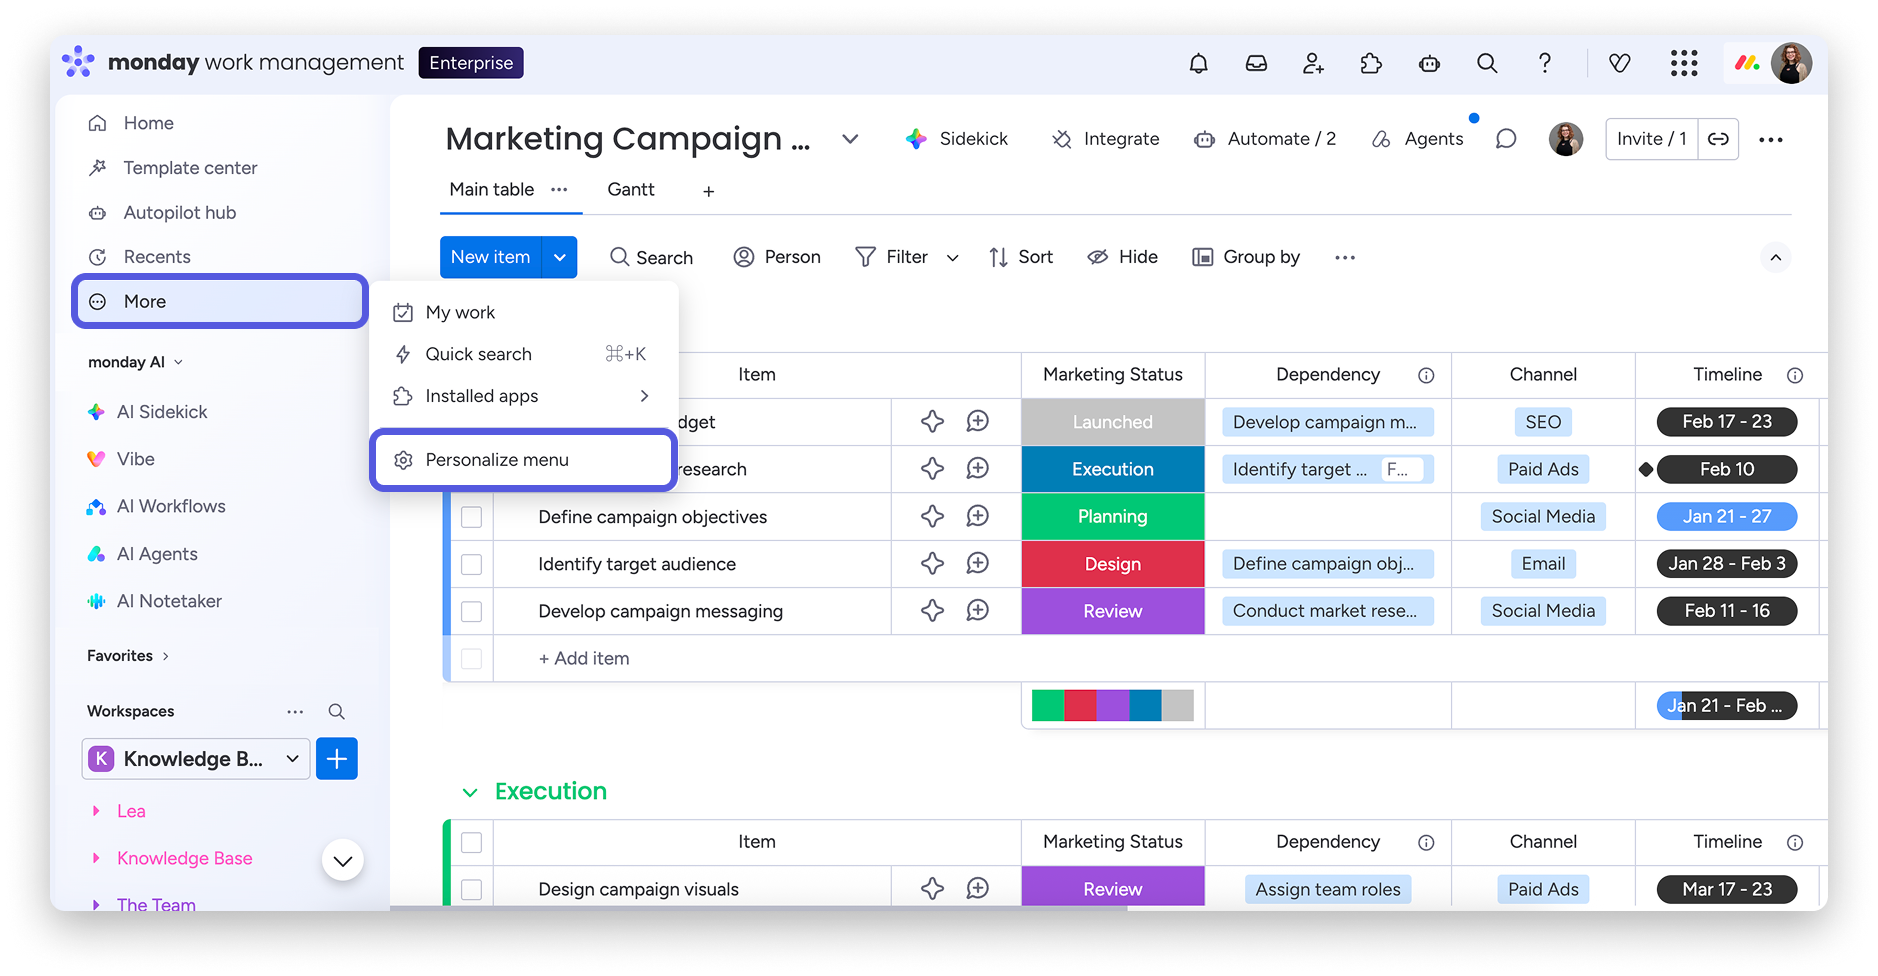Open the board options three-dot menu
Viewport: 1878px width, 976px height.
(x=1771, y=140)
